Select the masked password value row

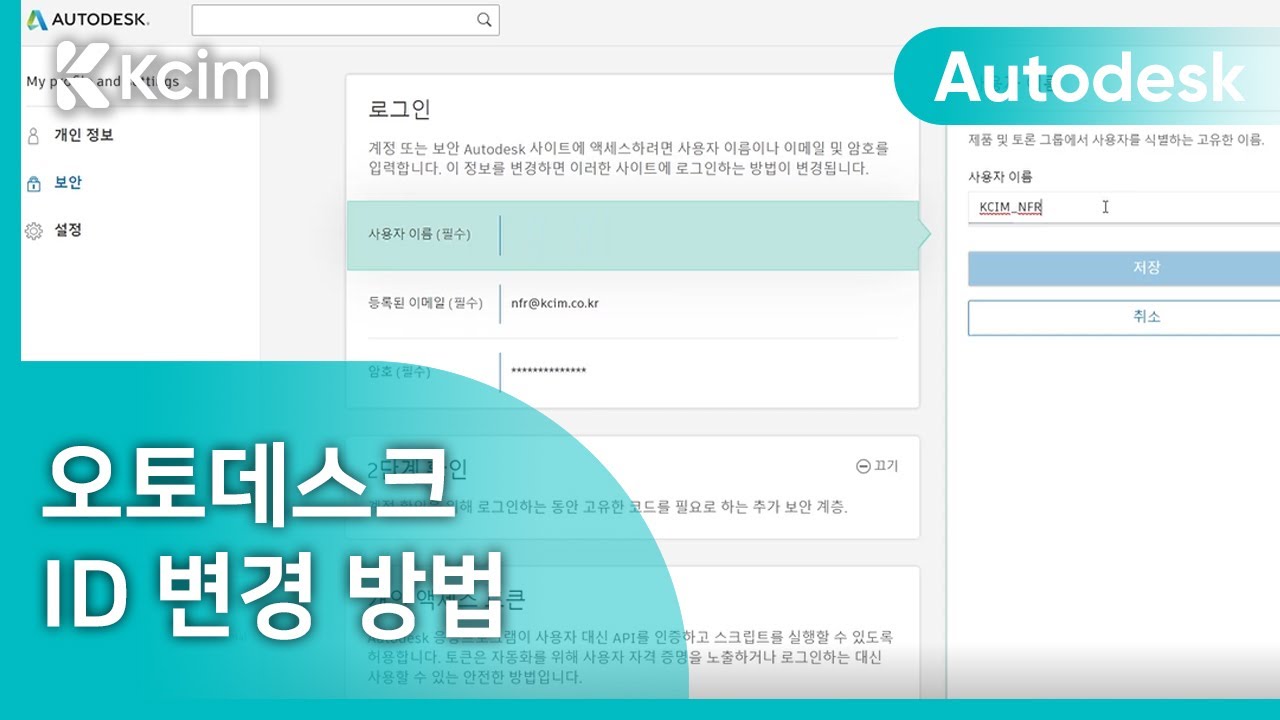632,371
